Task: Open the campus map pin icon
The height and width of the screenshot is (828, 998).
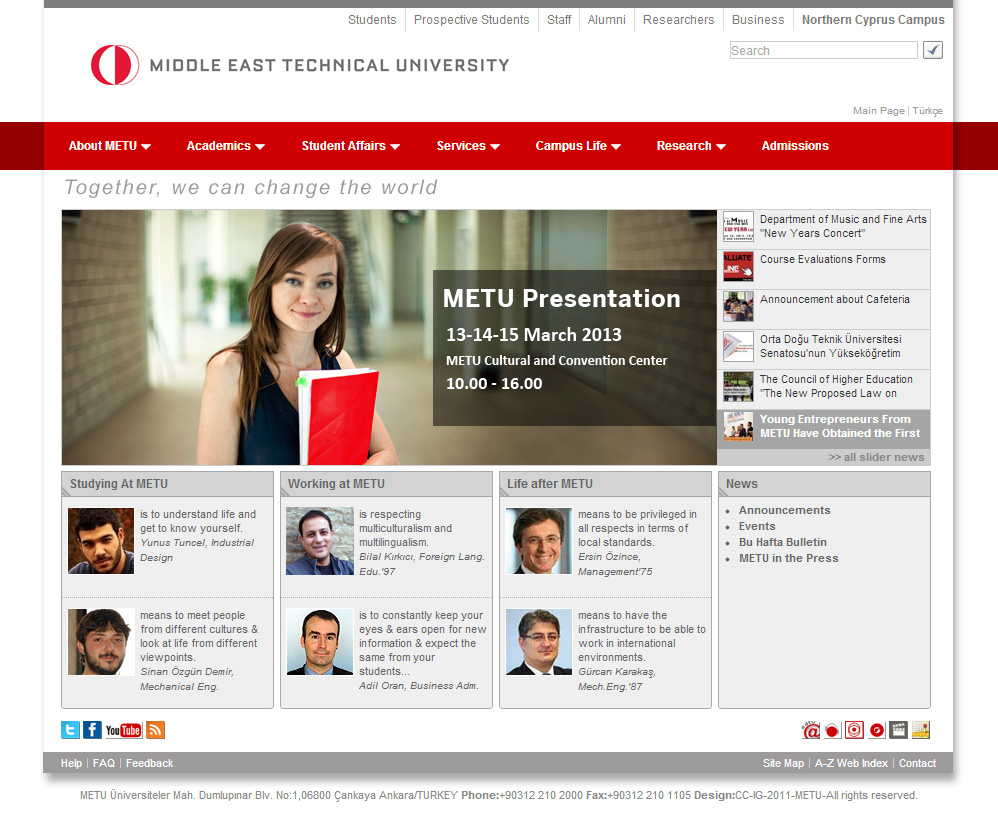Action: pyautogui.click(x=921, y=730)
